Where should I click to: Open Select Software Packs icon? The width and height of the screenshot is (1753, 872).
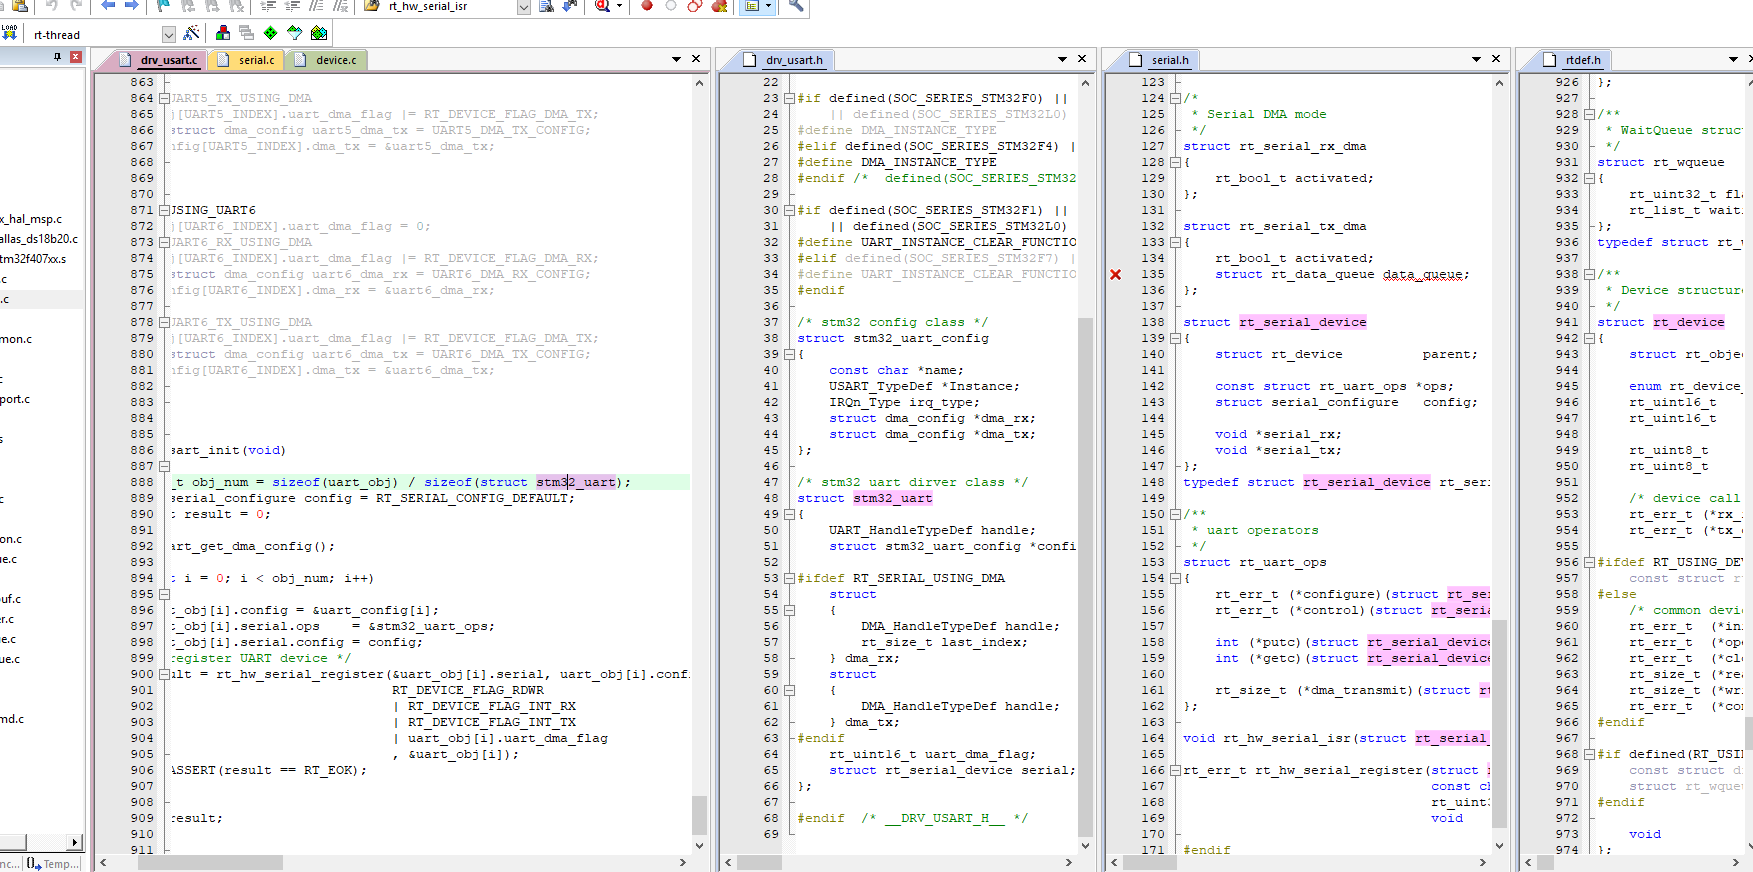294,33
